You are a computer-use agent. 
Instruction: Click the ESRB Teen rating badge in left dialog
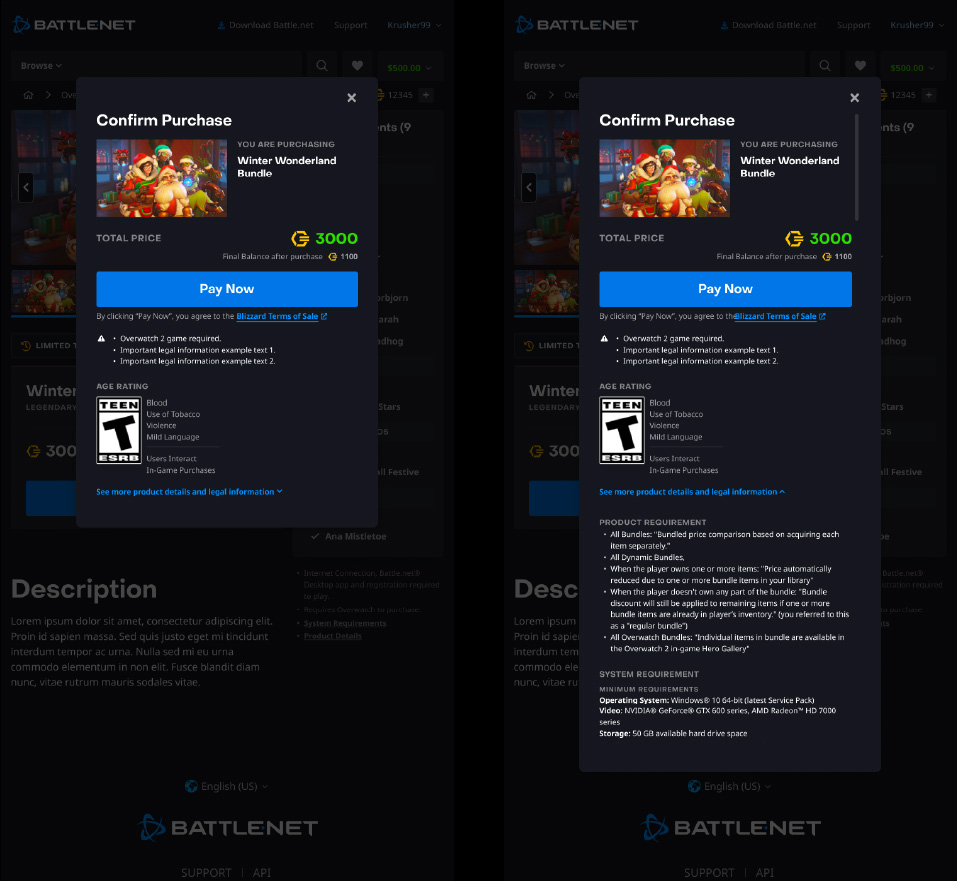[119, 430]
